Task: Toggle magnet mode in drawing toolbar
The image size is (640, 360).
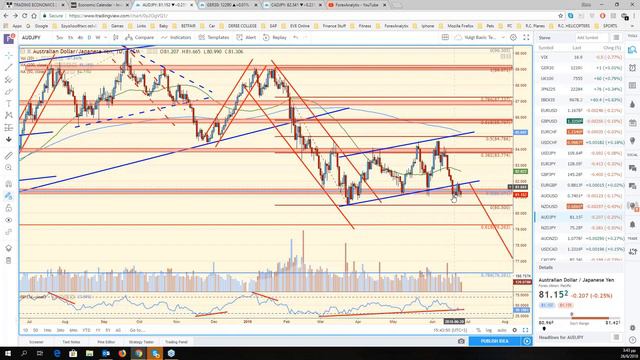Action: (9, 184)
